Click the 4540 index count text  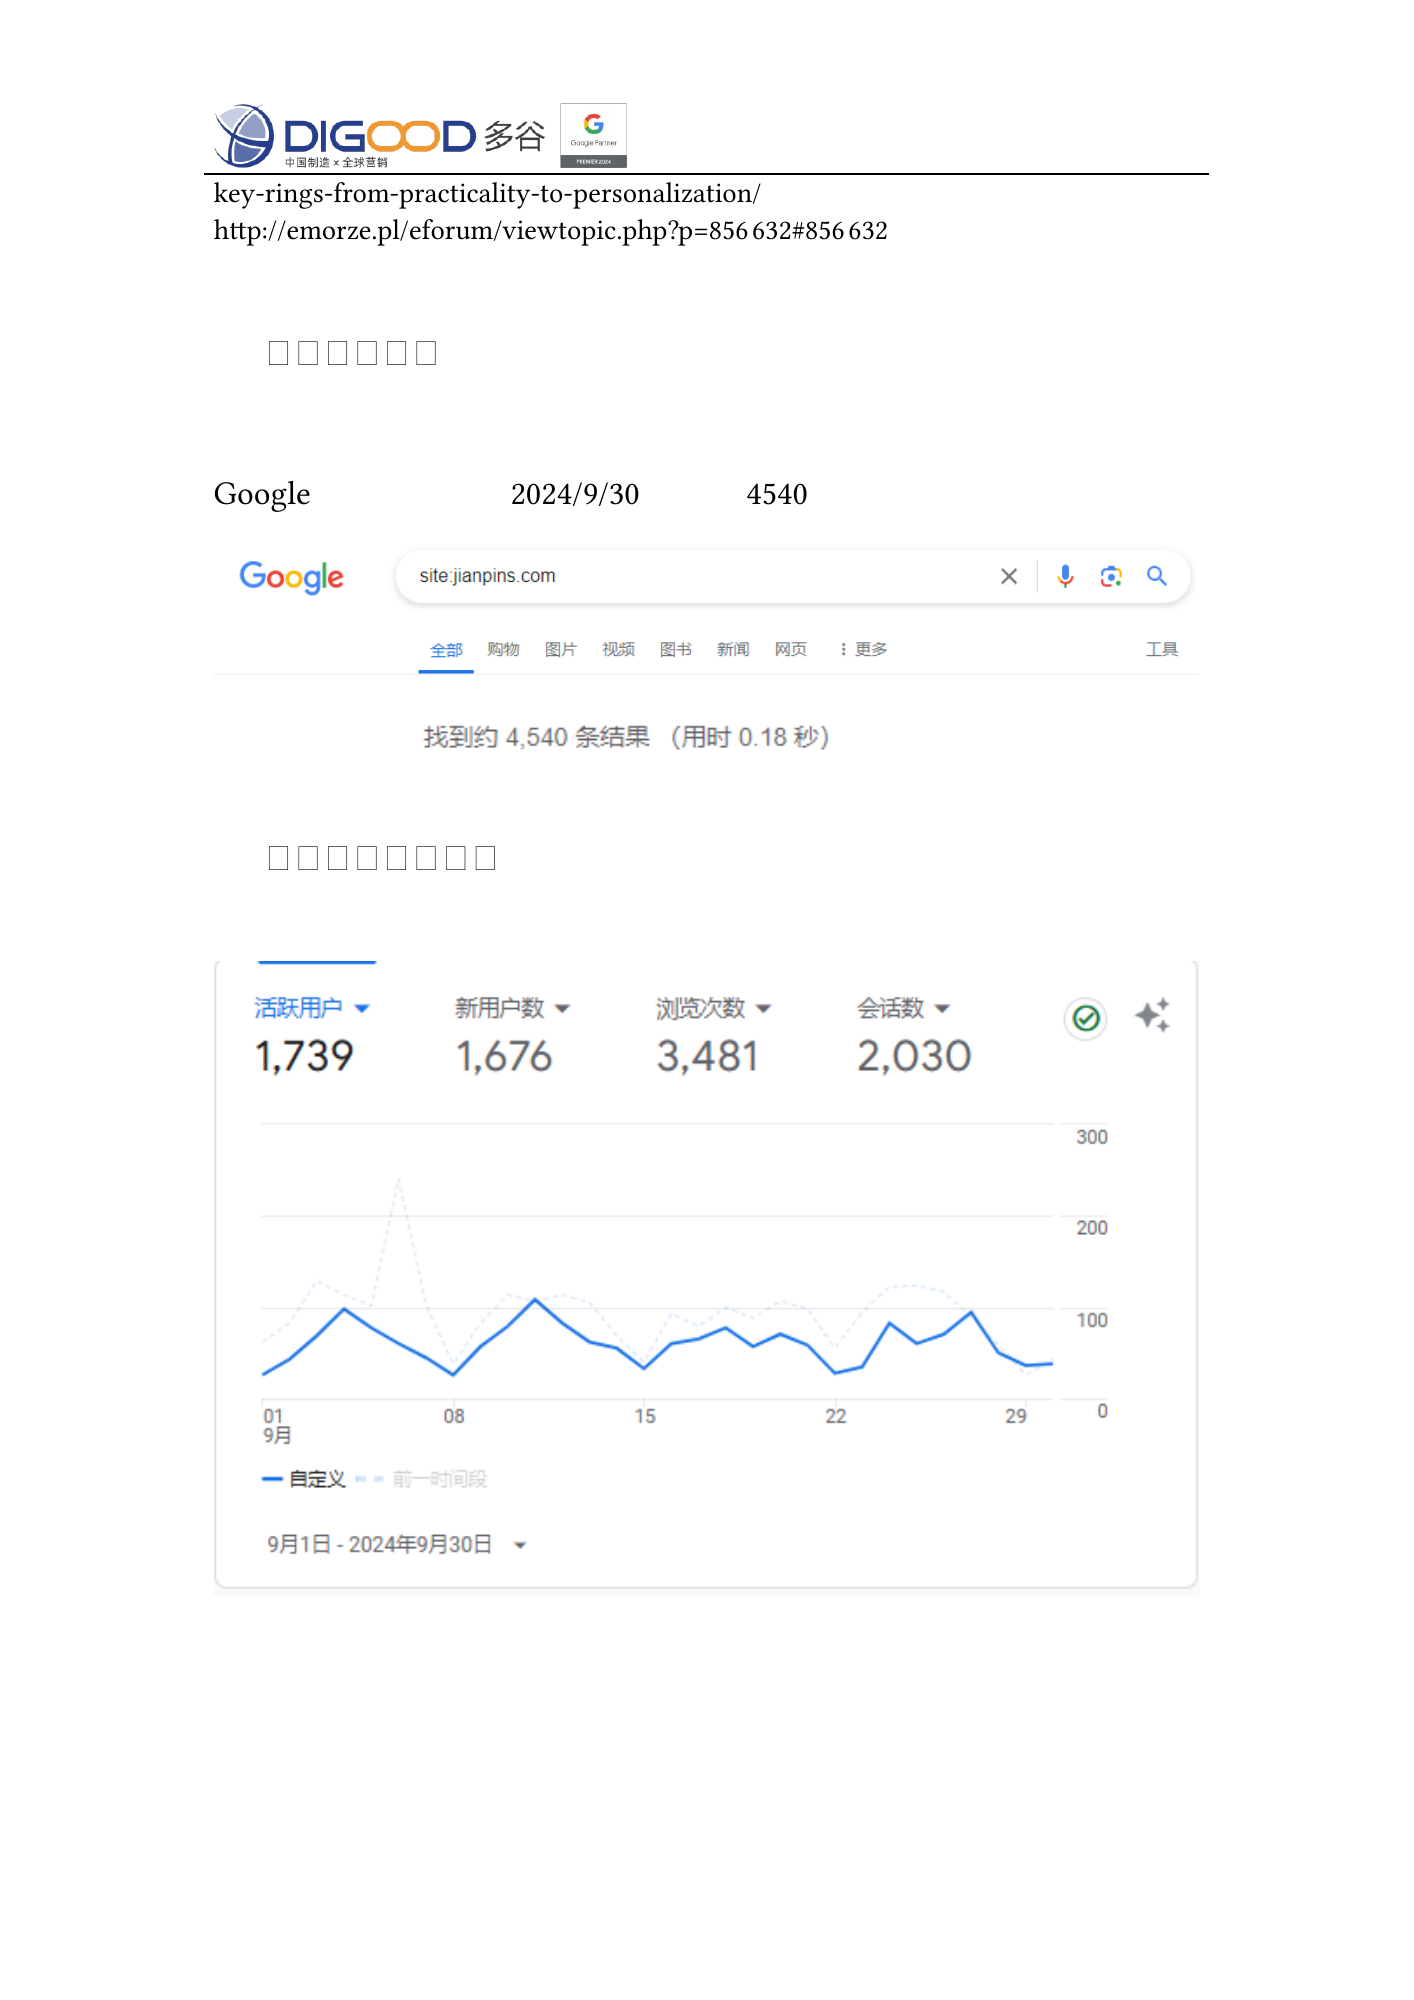point(777,494)
